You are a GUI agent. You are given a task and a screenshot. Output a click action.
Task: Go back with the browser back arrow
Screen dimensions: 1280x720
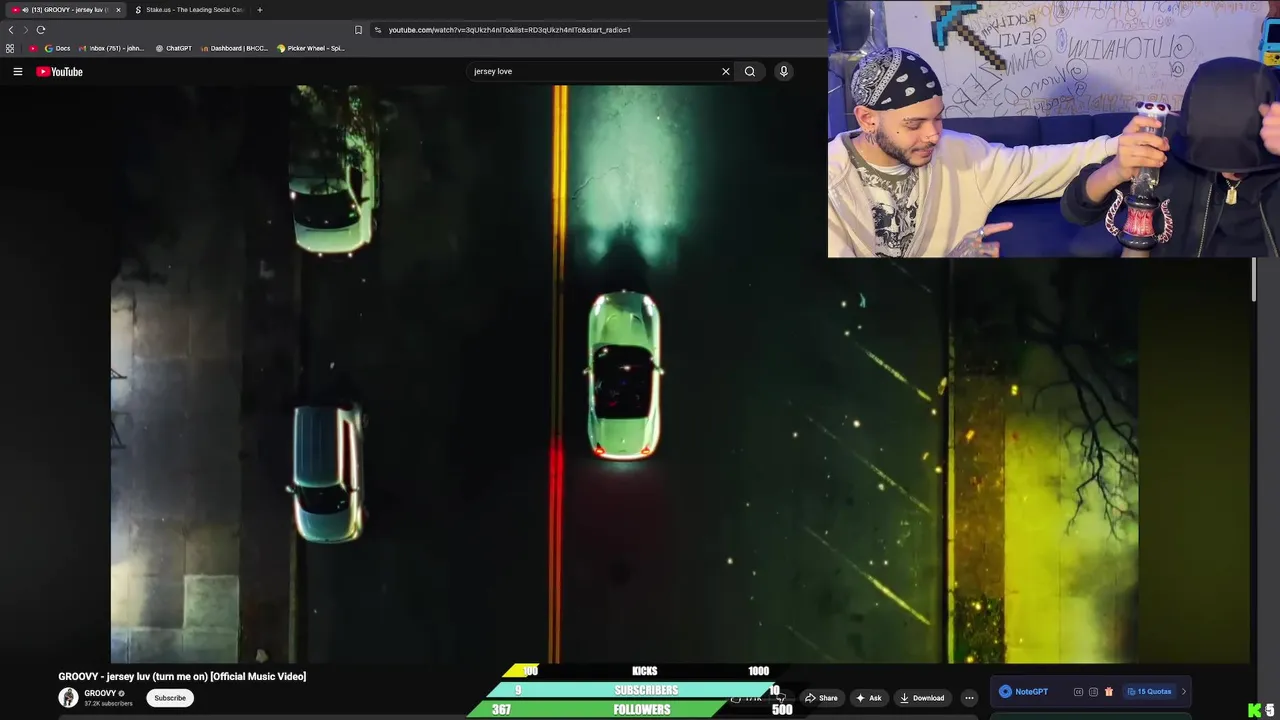pos(11,30)
